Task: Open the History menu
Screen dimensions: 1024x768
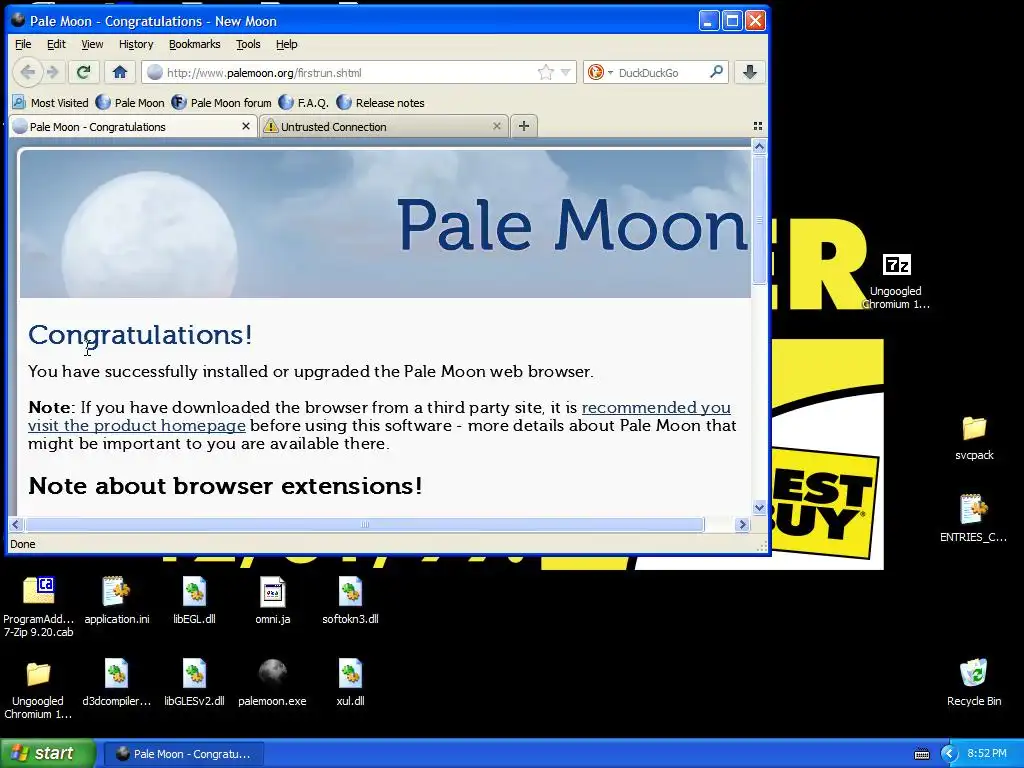Action: pyautogui.click(x=136, y=44)
